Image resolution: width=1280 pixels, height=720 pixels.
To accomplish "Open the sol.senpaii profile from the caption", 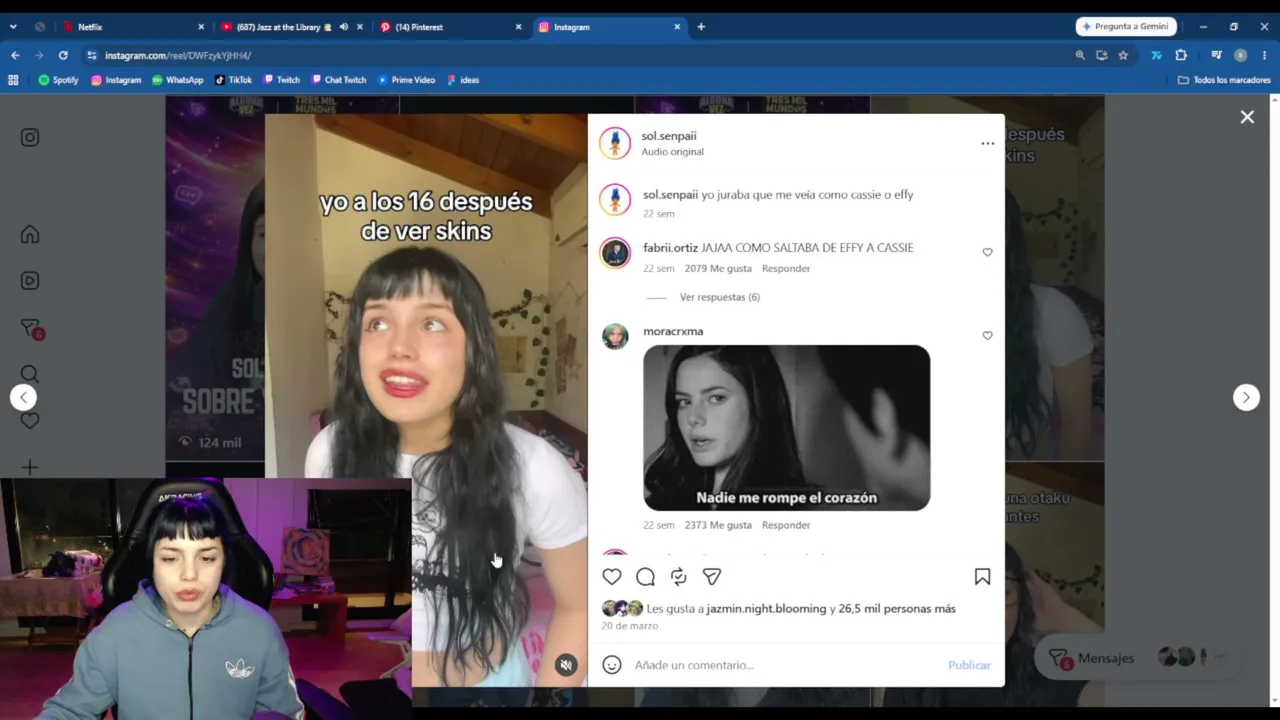I will (670, 195).
